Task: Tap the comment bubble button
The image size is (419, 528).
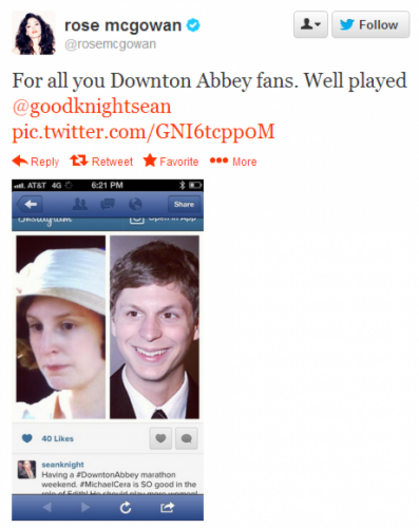Action: pyautogui.click(x=186, y=438)
